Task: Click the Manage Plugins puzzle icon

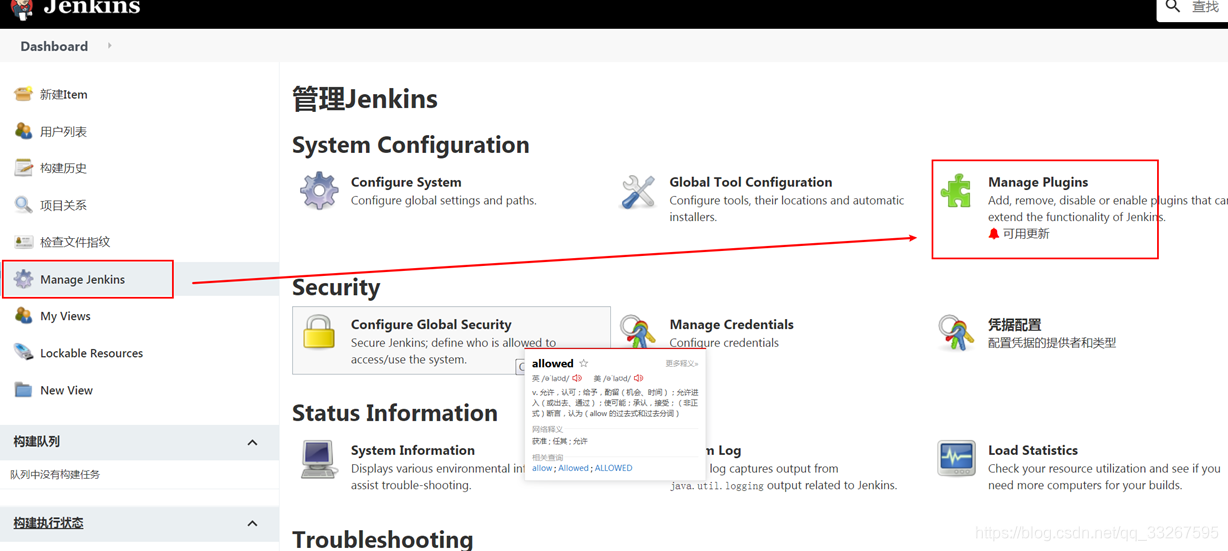Action: point(956,190)
